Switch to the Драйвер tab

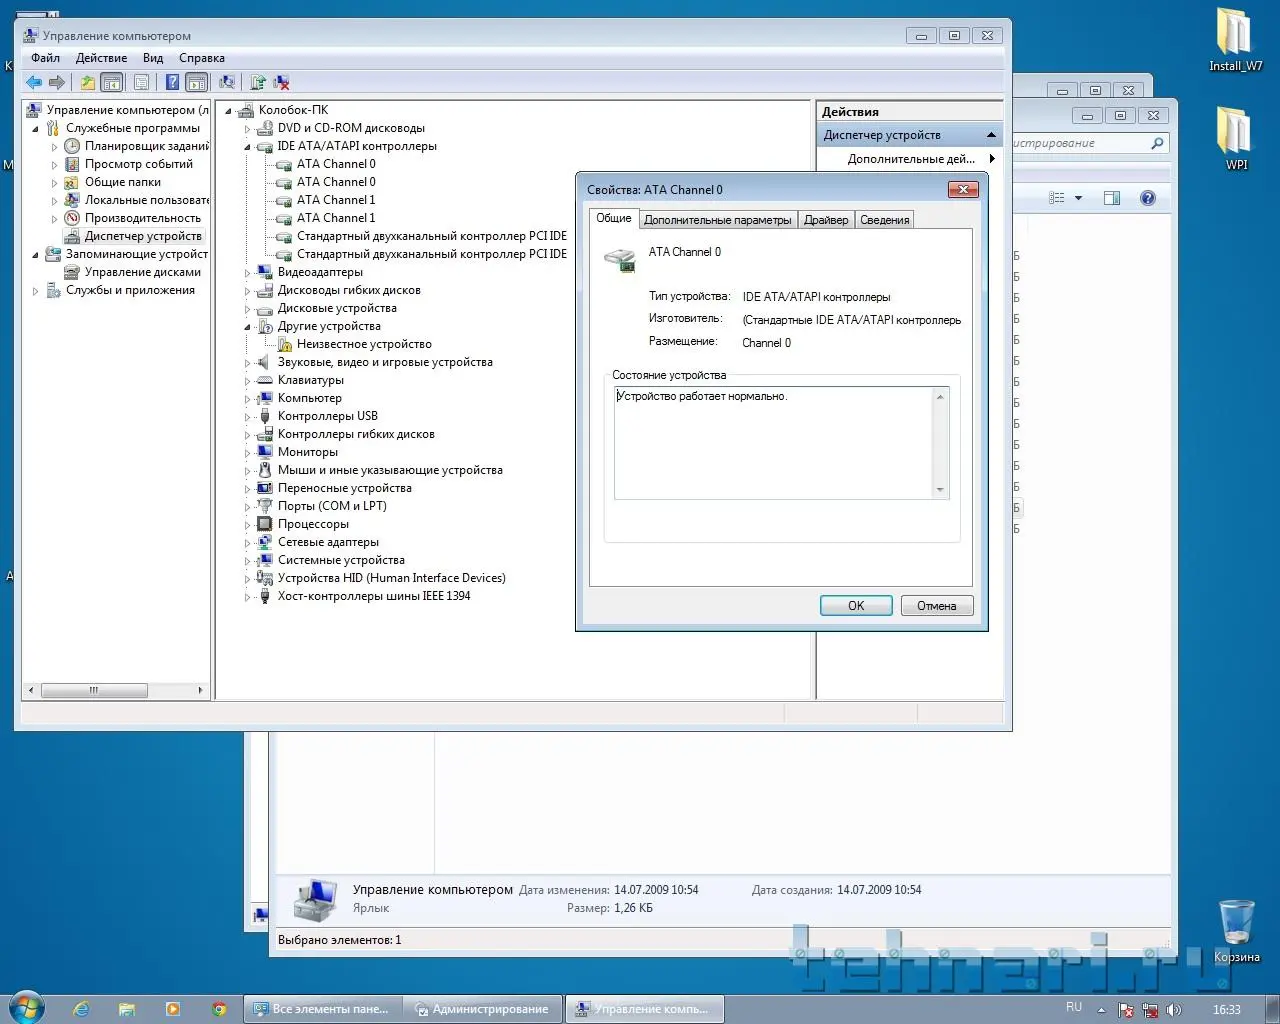[826, 220]
